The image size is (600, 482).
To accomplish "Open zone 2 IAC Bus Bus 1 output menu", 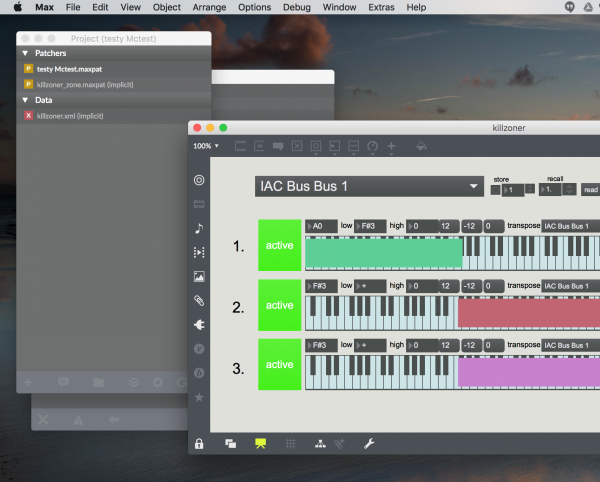I will coord(571,286).
